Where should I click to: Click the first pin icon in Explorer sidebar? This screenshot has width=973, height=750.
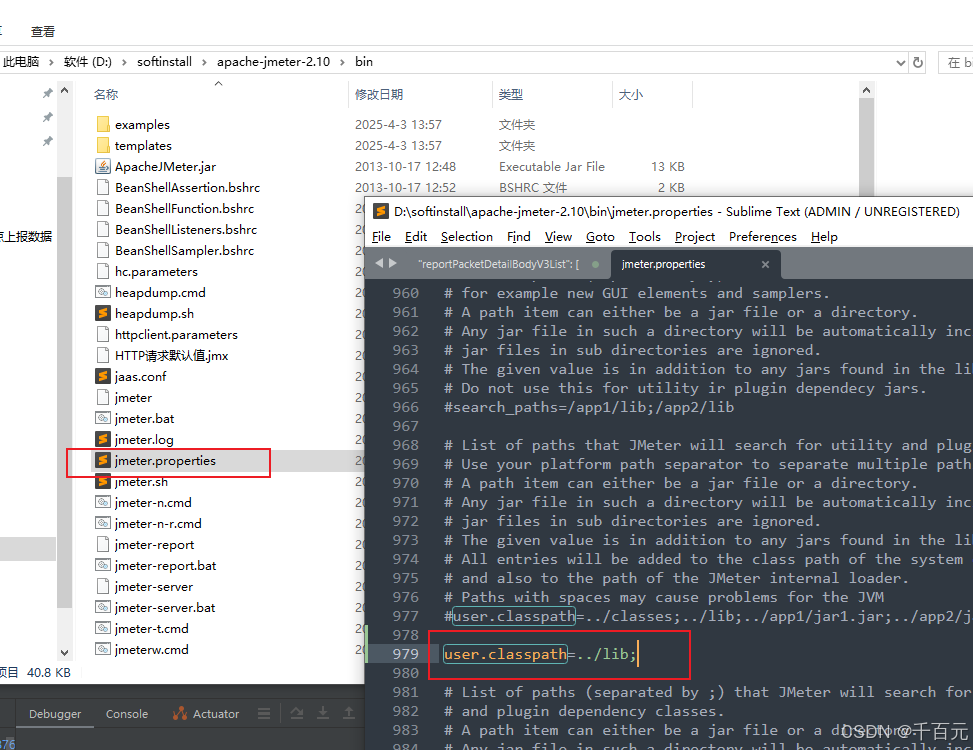click(47, 93)
